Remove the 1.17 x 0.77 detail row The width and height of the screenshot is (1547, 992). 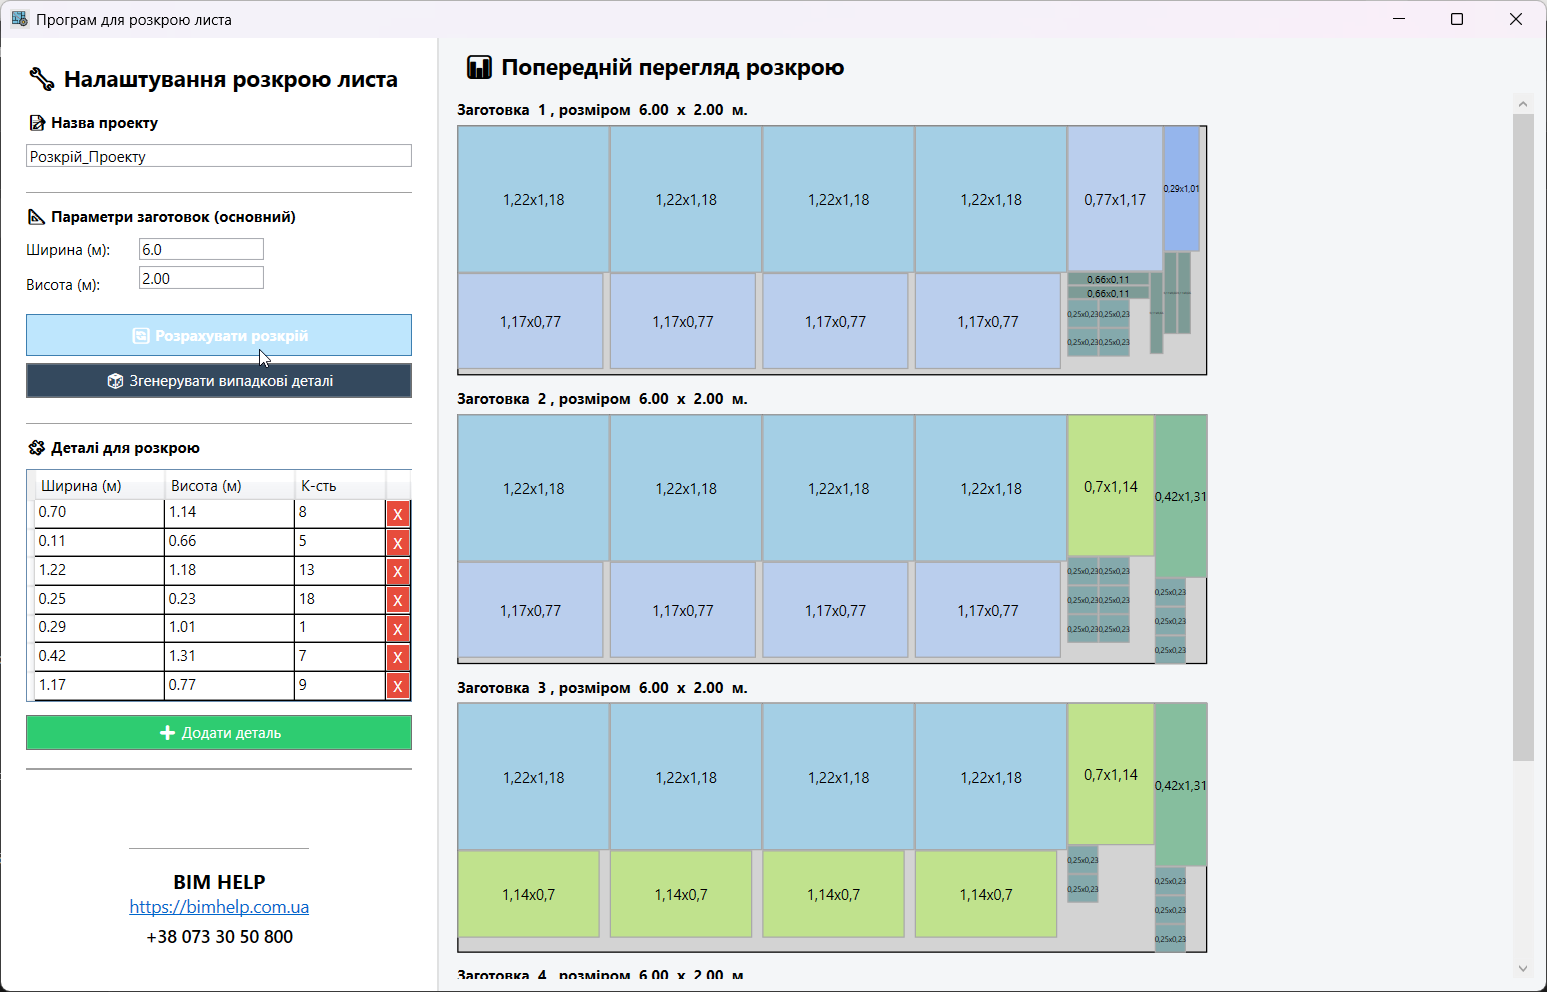coord(398,686)
